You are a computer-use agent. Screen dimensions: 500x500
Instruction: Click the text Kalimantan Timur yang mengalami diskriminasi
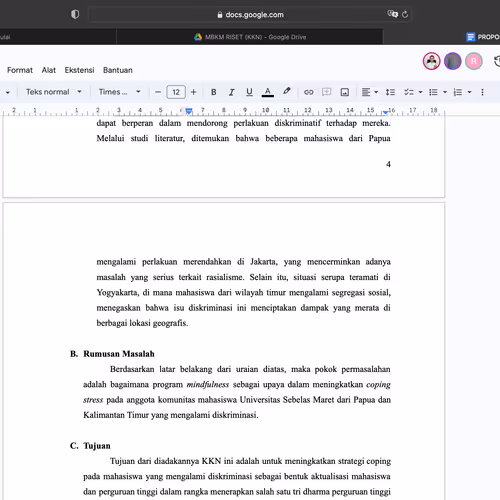(171, 415)
